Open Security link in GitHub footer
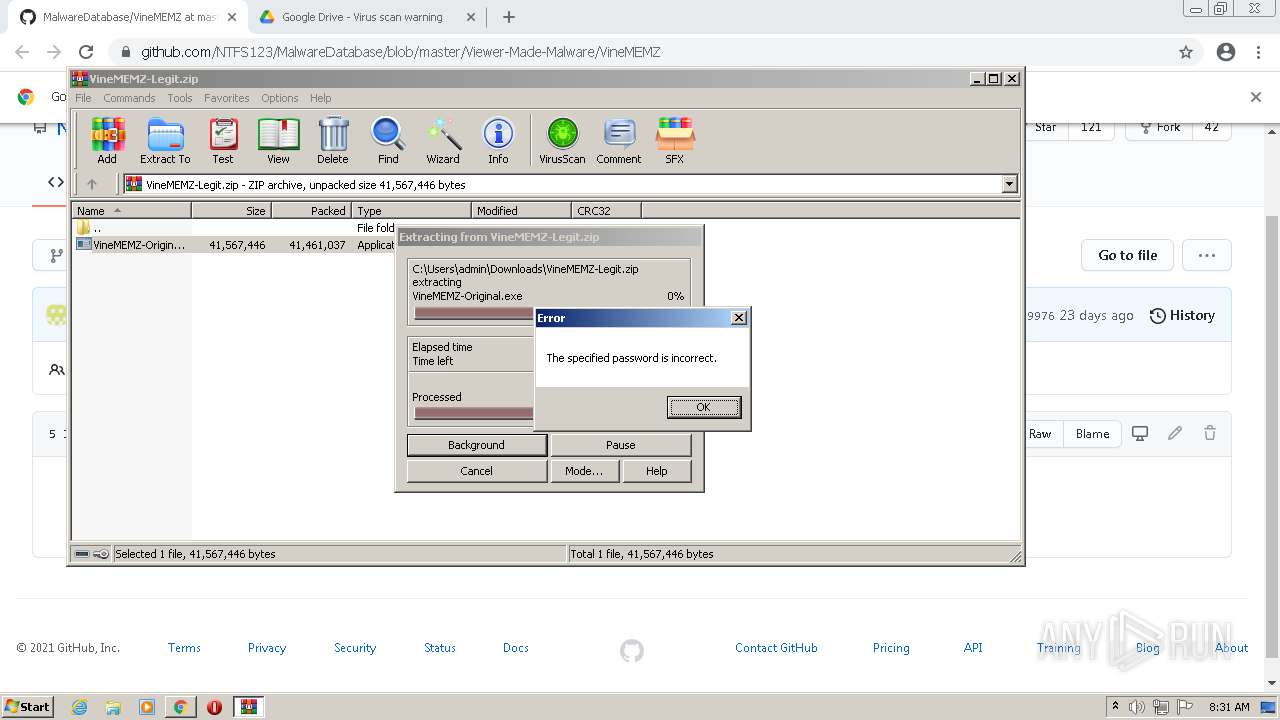 [355, 648]
